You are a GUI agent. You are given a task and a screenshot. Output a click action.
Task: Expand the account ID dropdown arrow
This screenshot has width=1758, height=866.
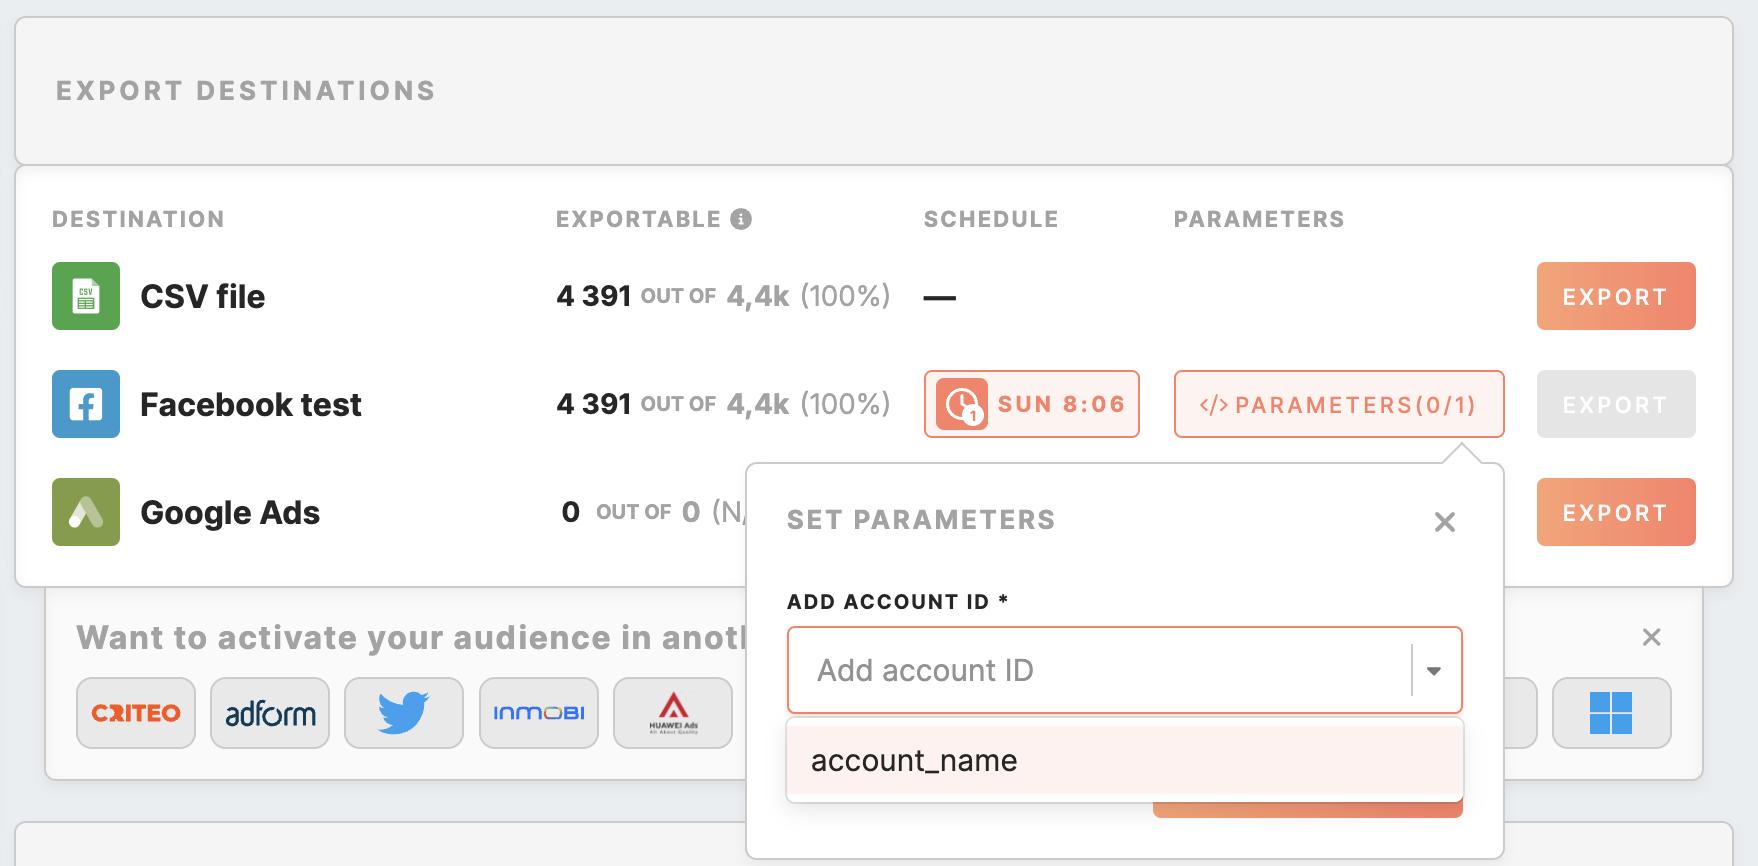tap(1434, 670)
